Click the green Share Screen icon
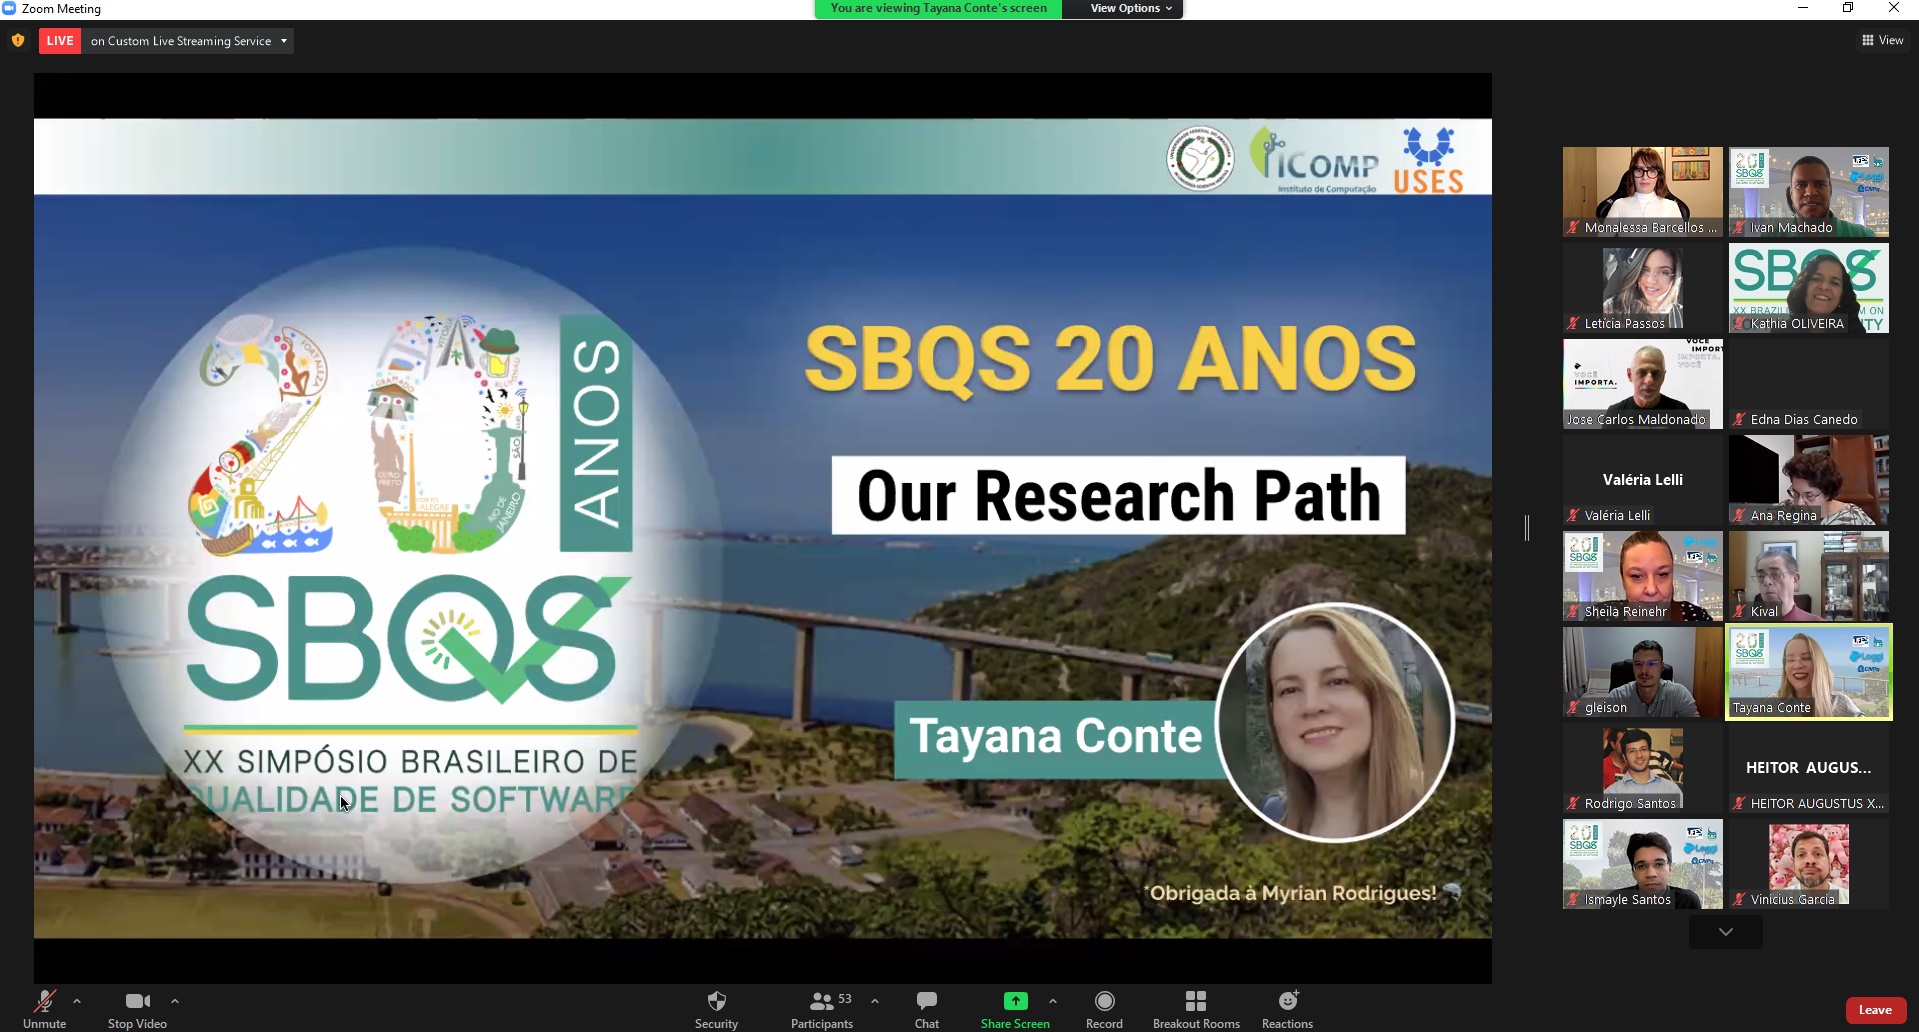 [1015, 1001]
